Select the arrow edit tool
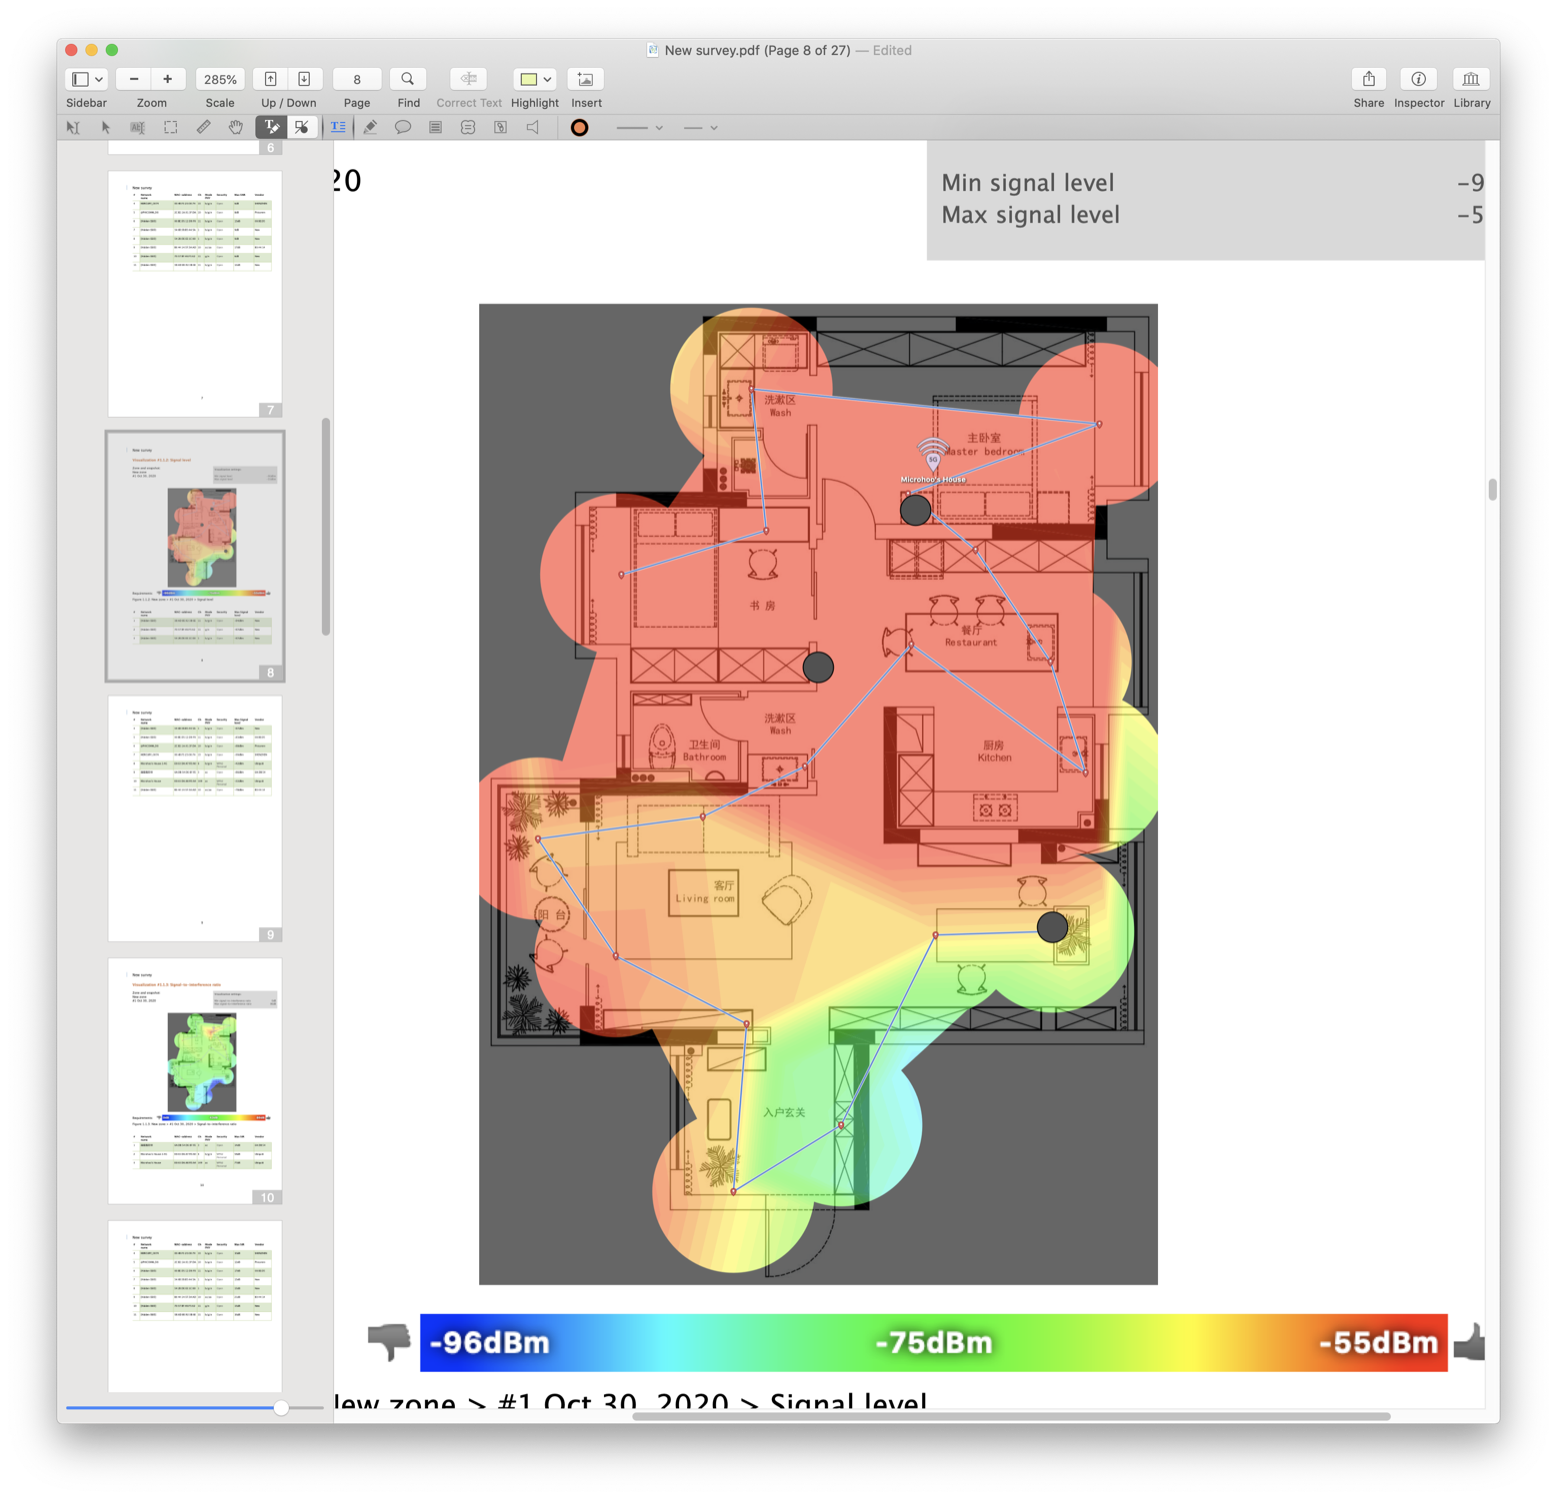Image resolution: width=1557 pixels, height=1499 pixels. coord(105,128)
